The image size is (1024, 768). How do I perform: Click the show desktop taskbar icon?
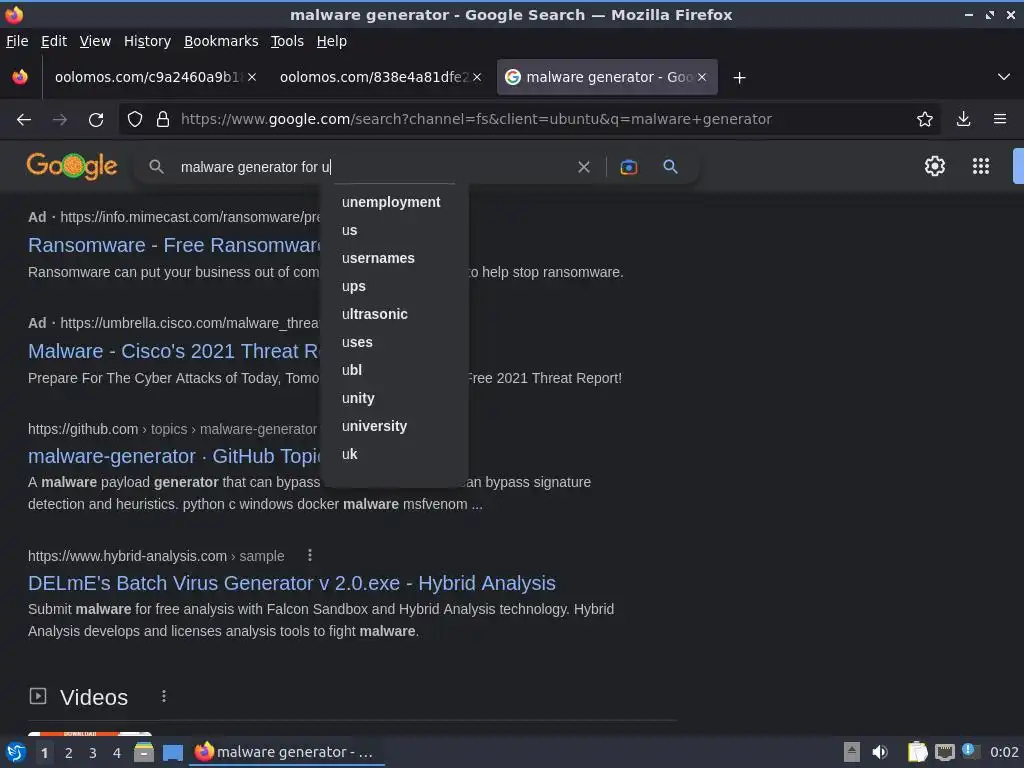pyautogui.click(x=172, y=753)
